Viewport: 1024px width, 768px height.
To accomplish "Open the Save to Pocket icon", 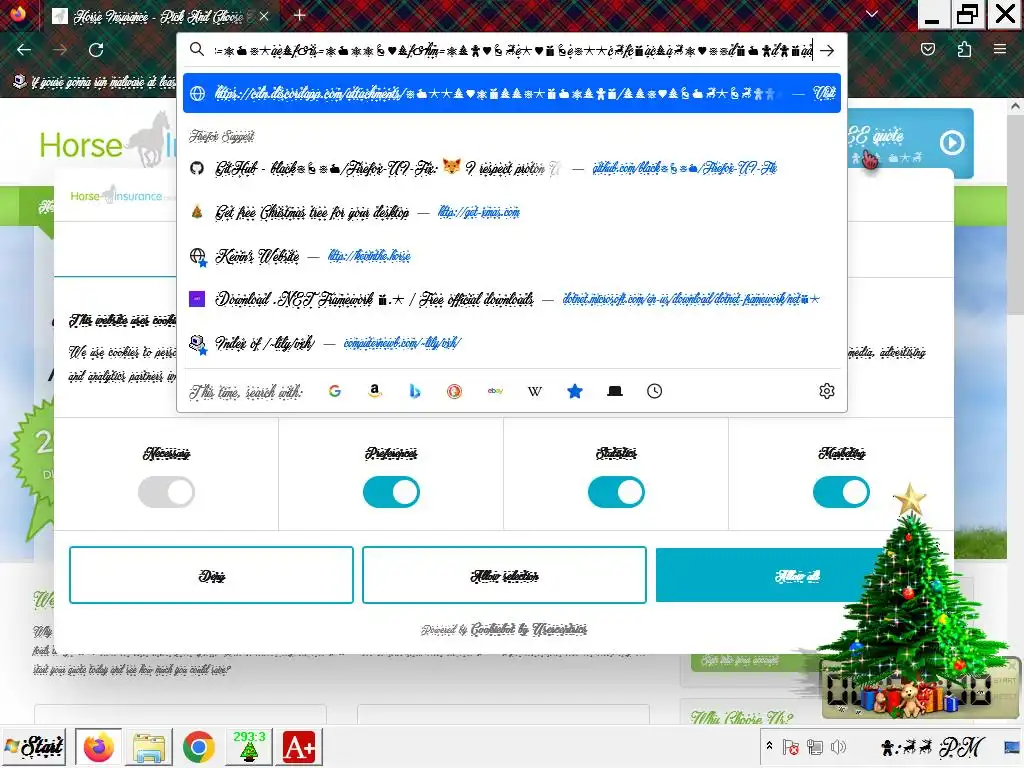I will (928, 50).
